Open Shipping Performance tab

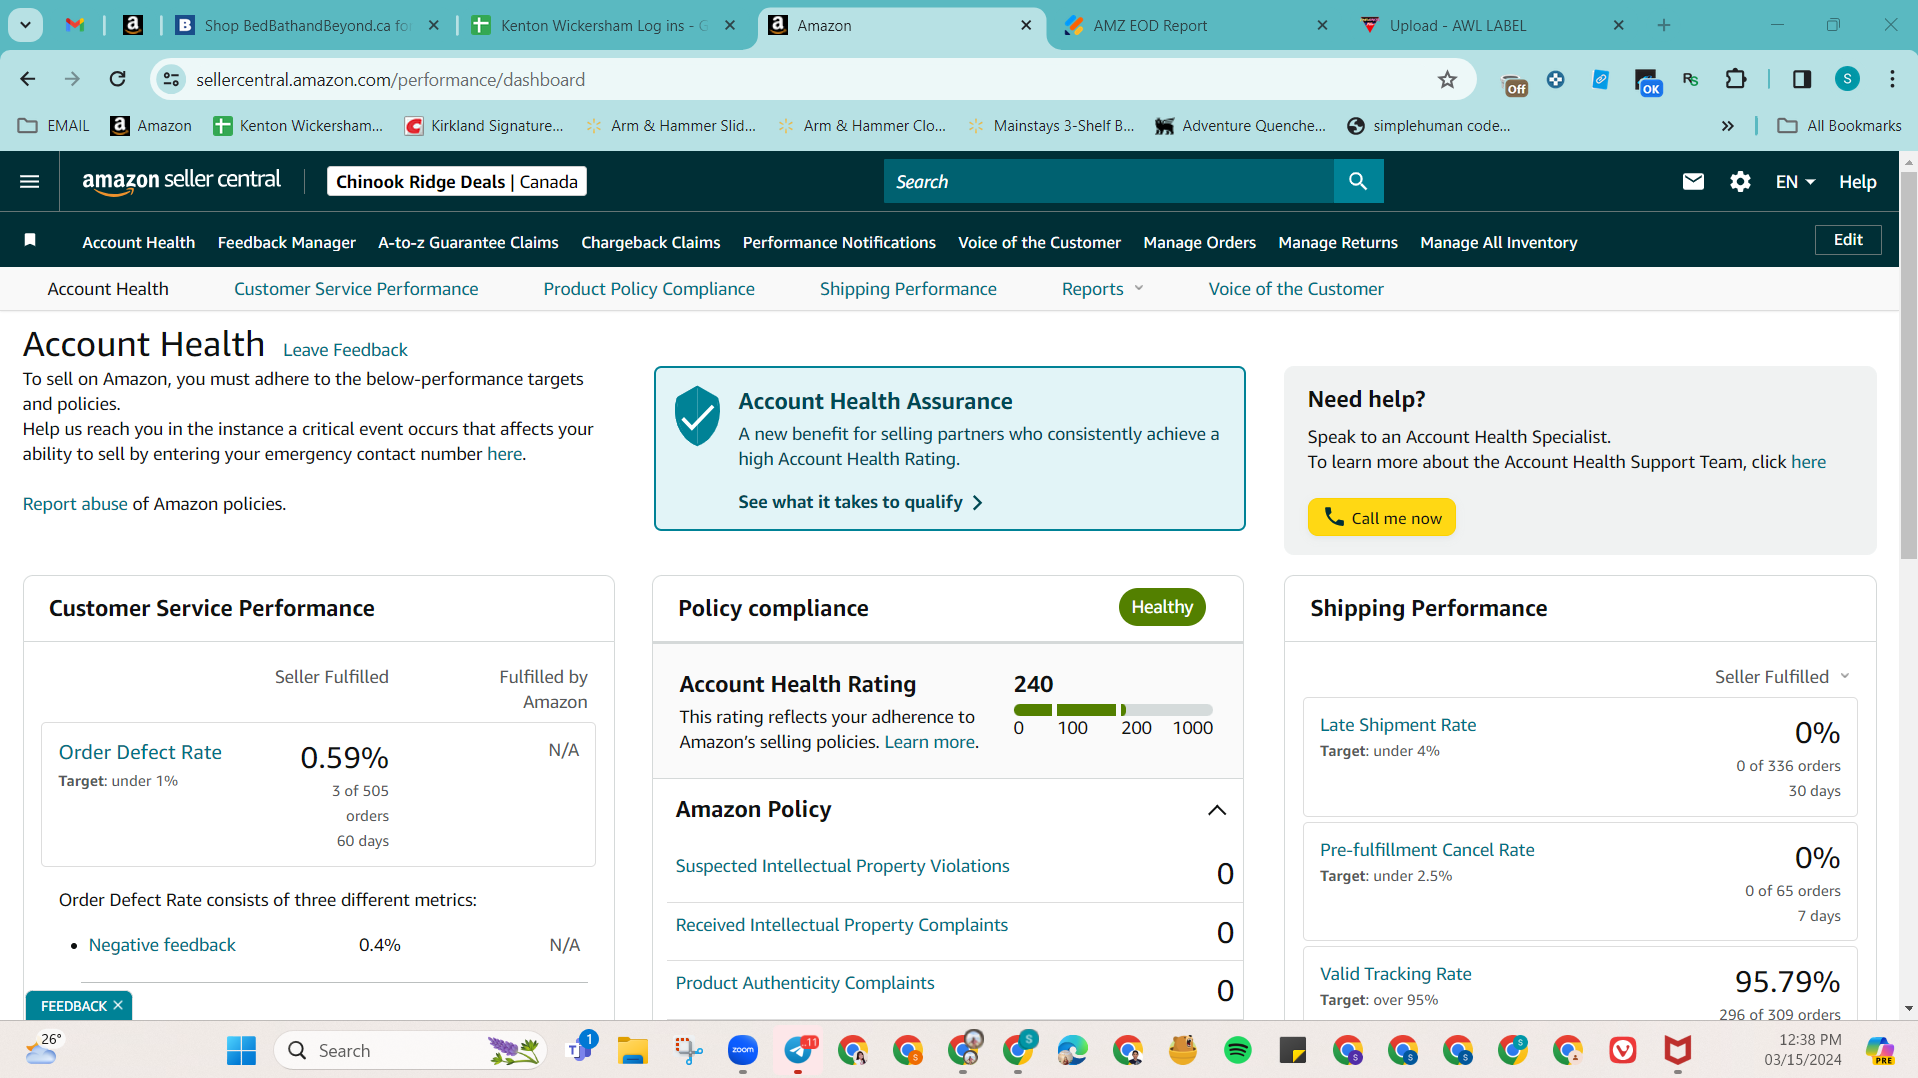(908, 289)
